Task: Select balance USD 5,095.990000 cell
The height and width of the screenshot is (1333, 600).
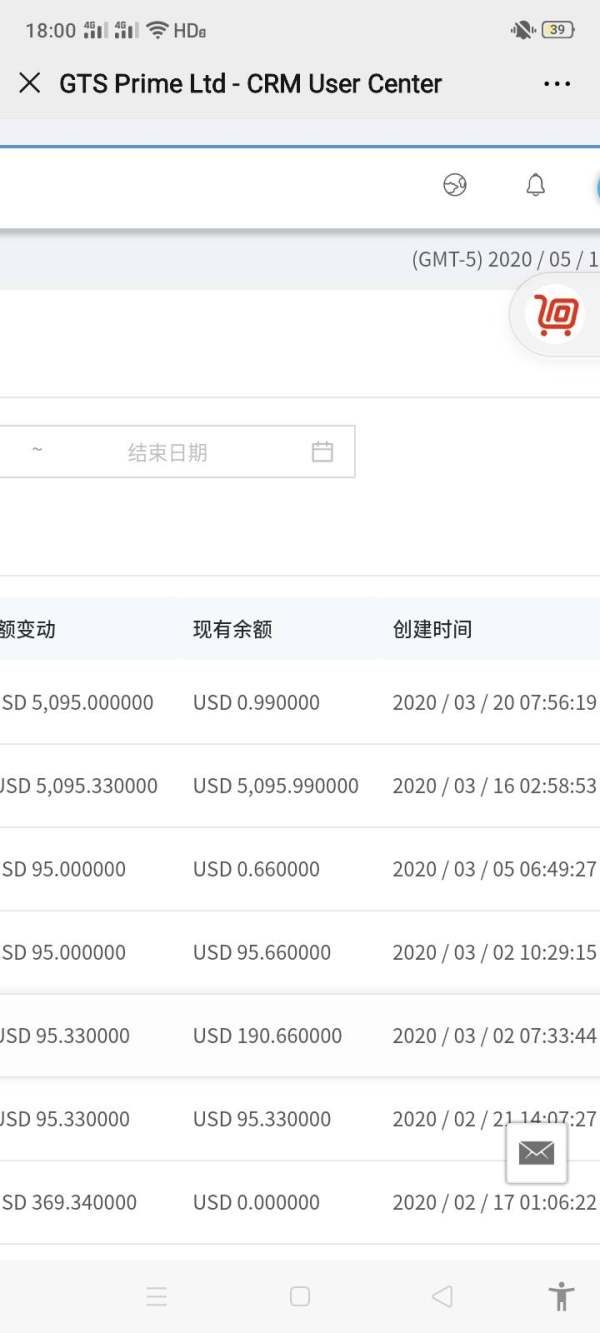Action: 276,786
